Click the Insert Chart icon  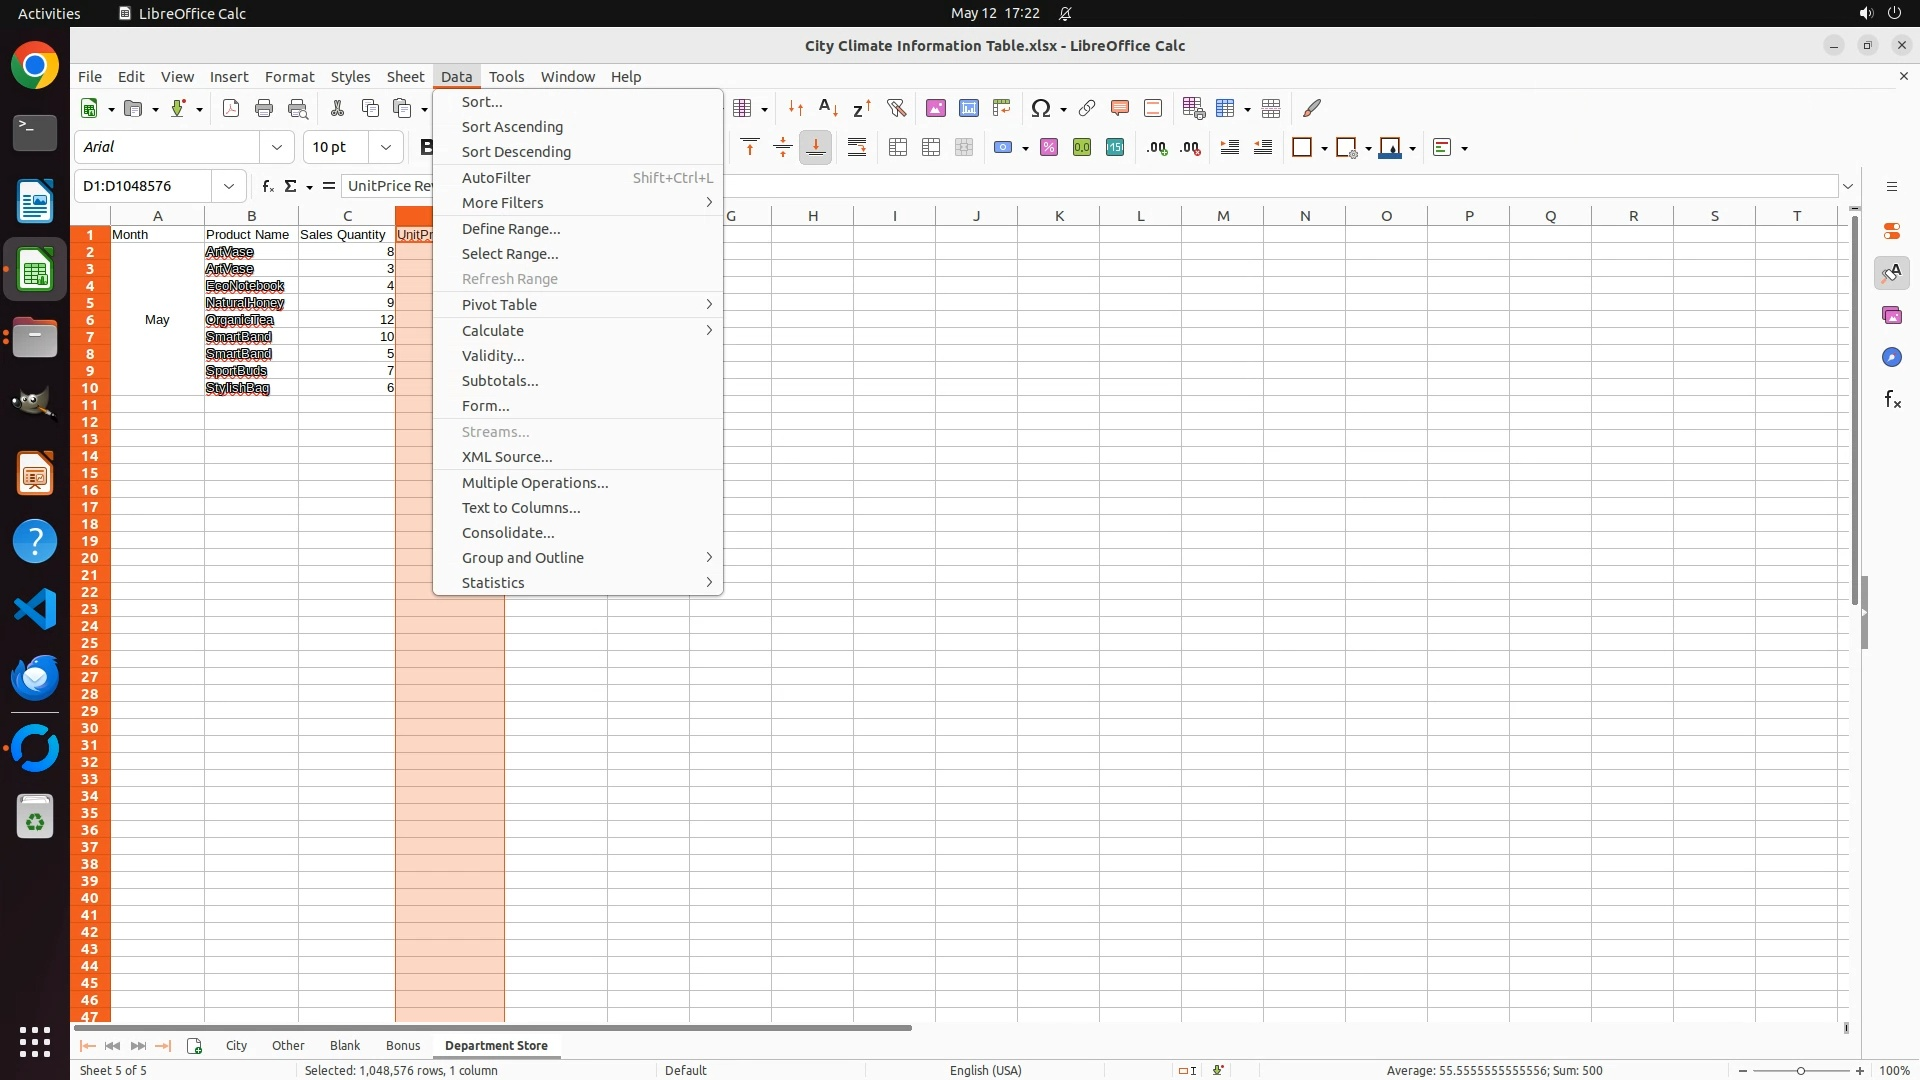pos(969,108)
